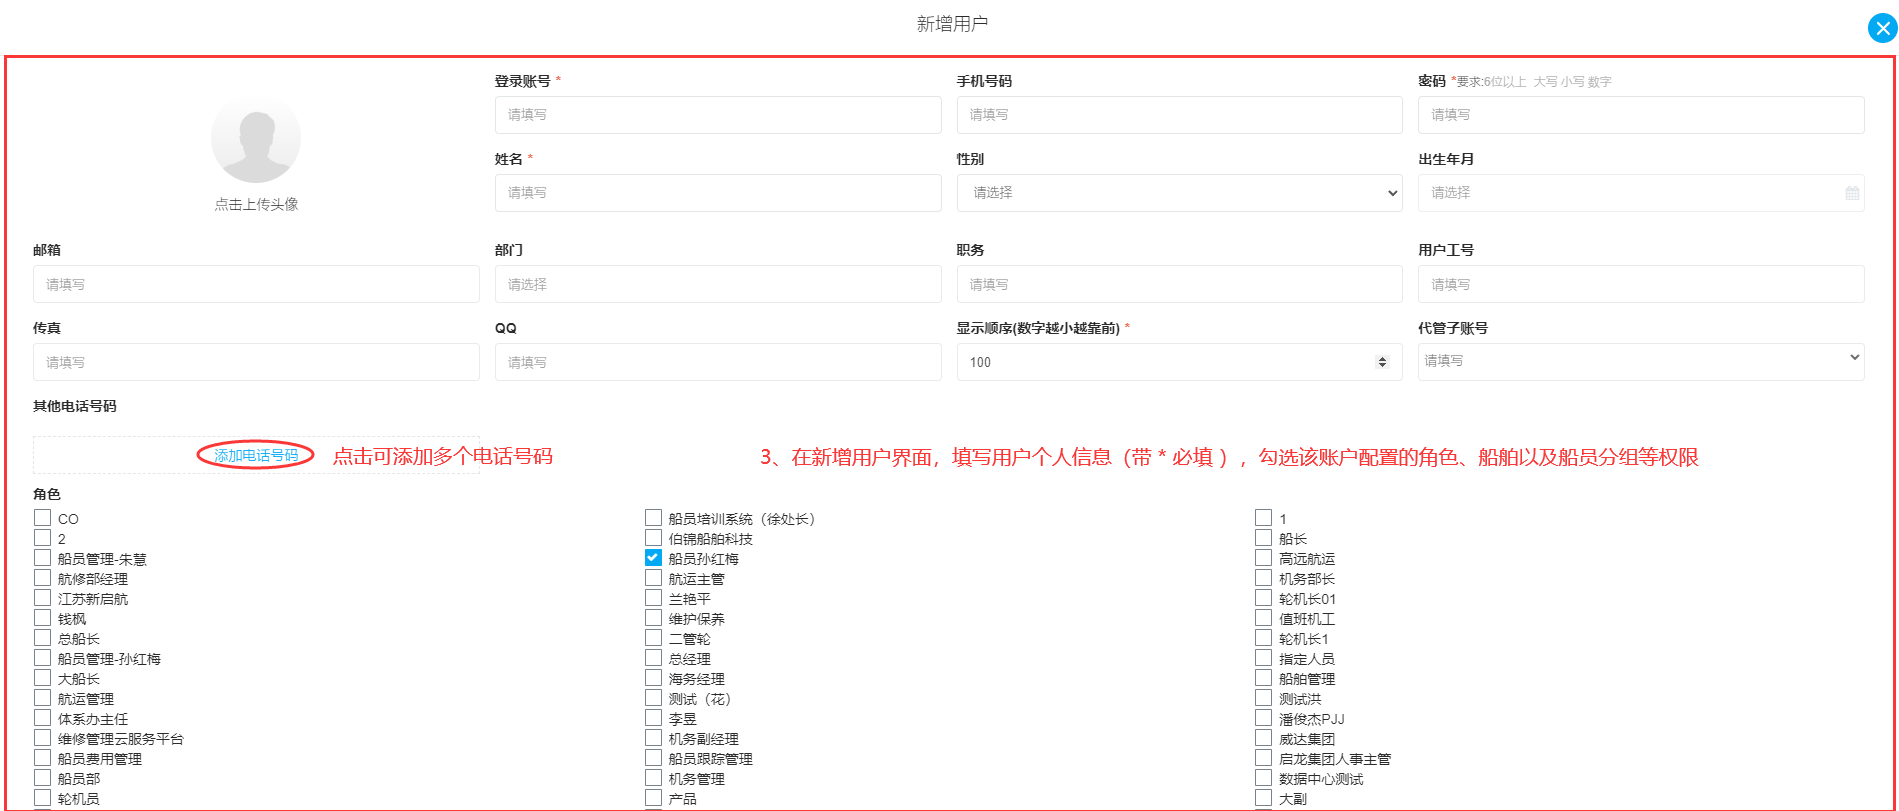Enable the 船舶管理 checkbox
Screen dimensions: 1899x811
[1263, 678]
